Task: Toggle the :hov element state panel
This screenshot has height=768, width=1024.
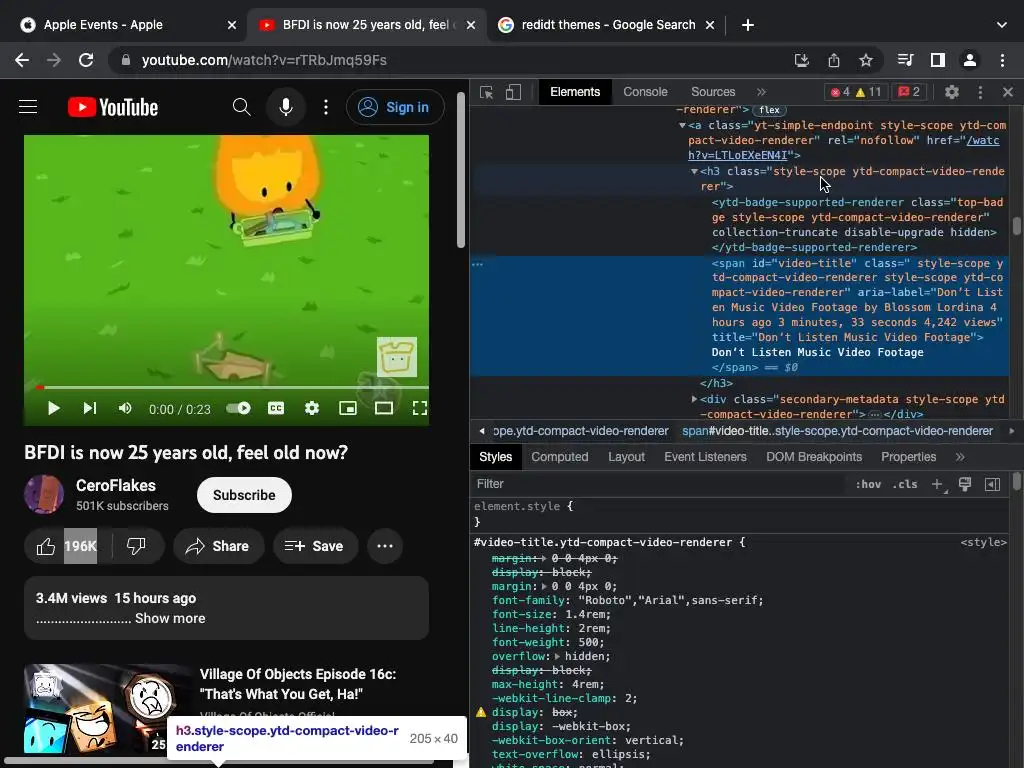Action: coord(868,484)
